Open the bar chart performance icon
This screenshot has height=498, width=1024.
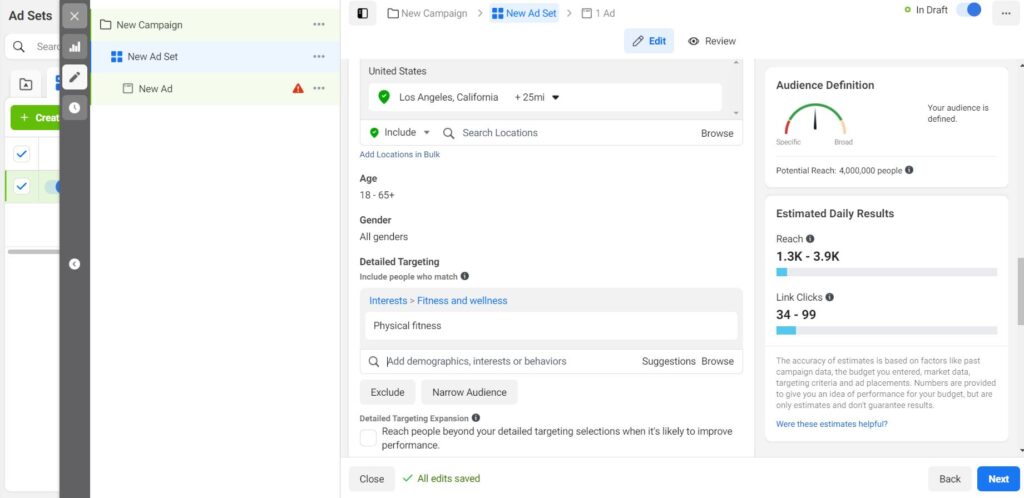click(x=75, y=46)
